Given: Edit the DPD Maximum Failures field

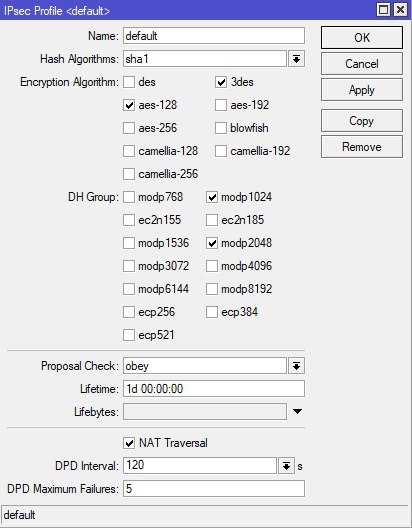Looking at the screenshot, I should (214, 489).
